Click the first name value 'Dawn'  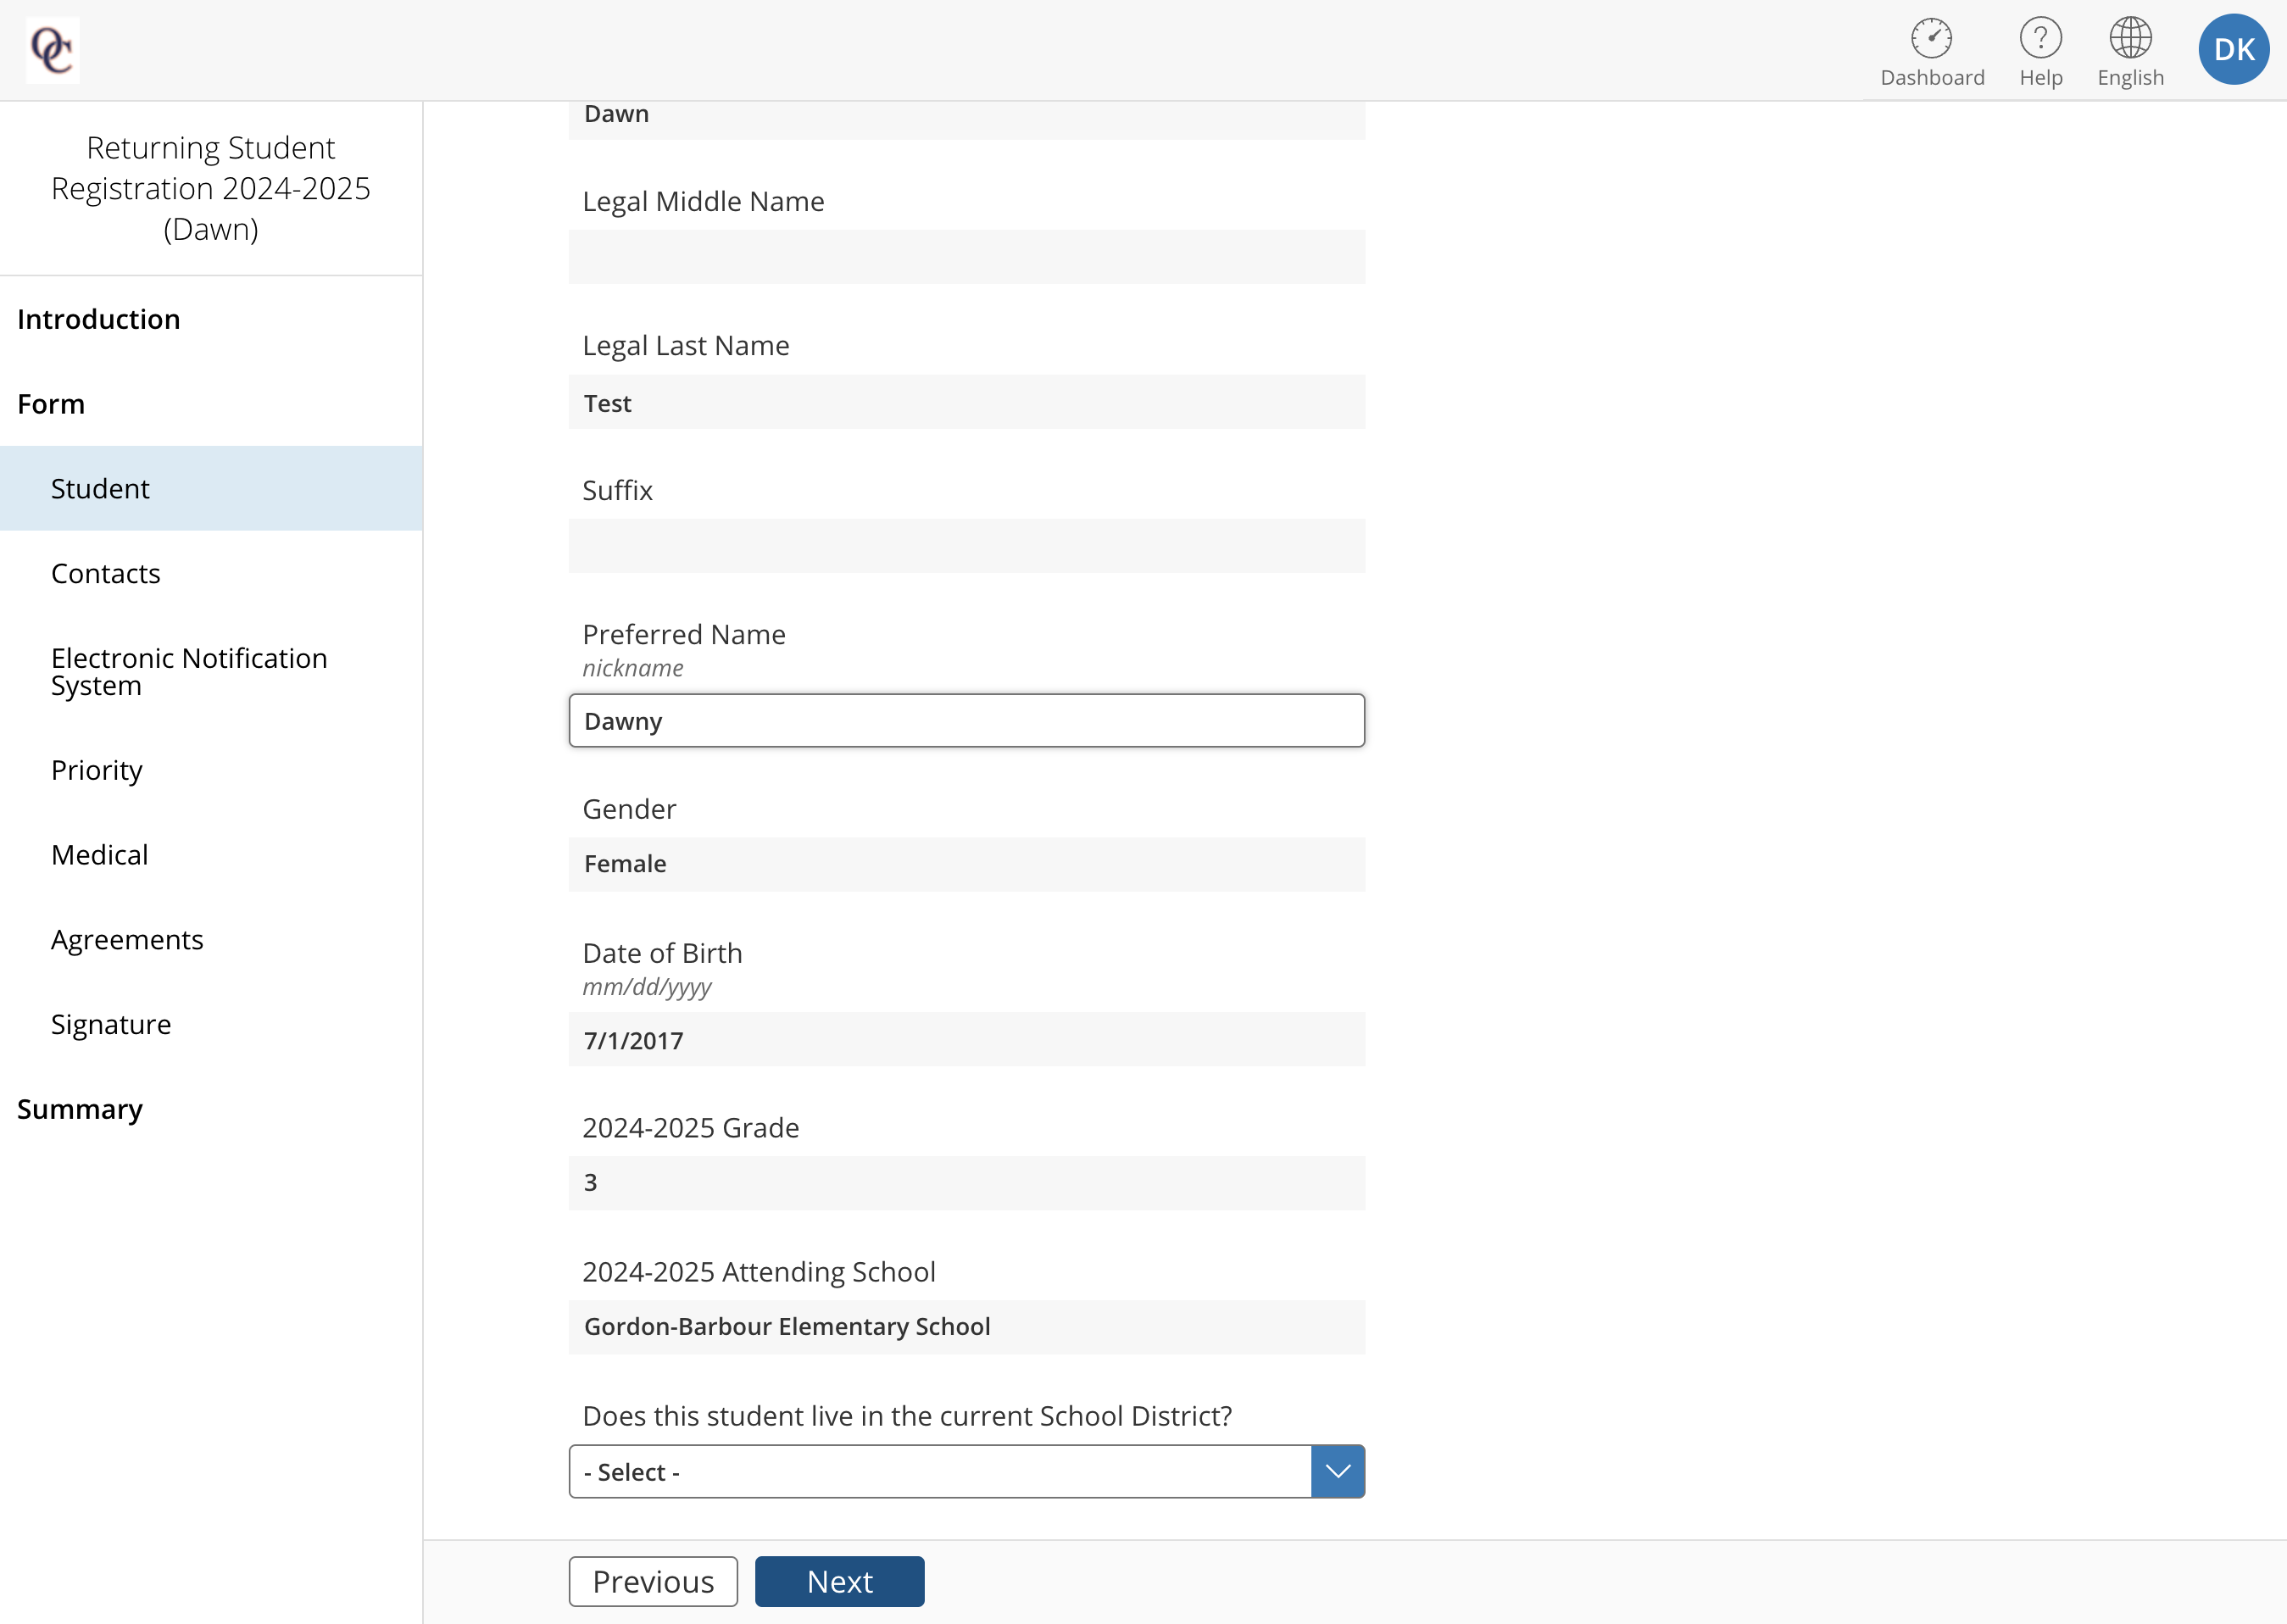pyautogui.click(x=617, y=114)
